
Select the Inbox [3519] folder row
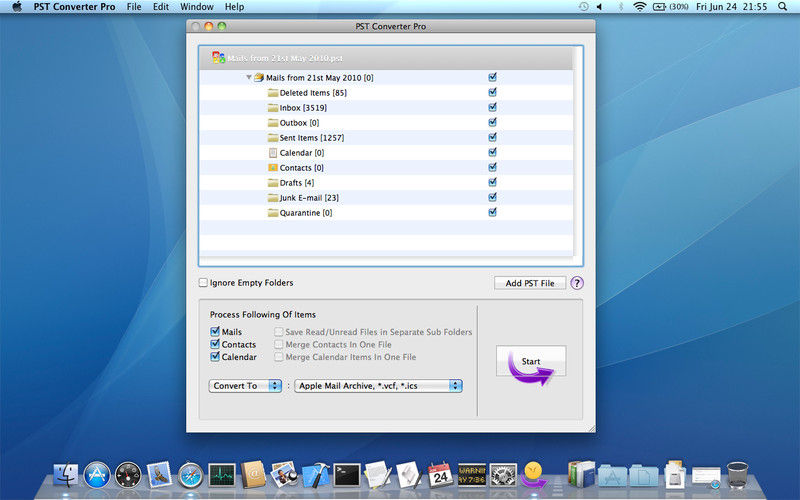[x=386, y=108]
